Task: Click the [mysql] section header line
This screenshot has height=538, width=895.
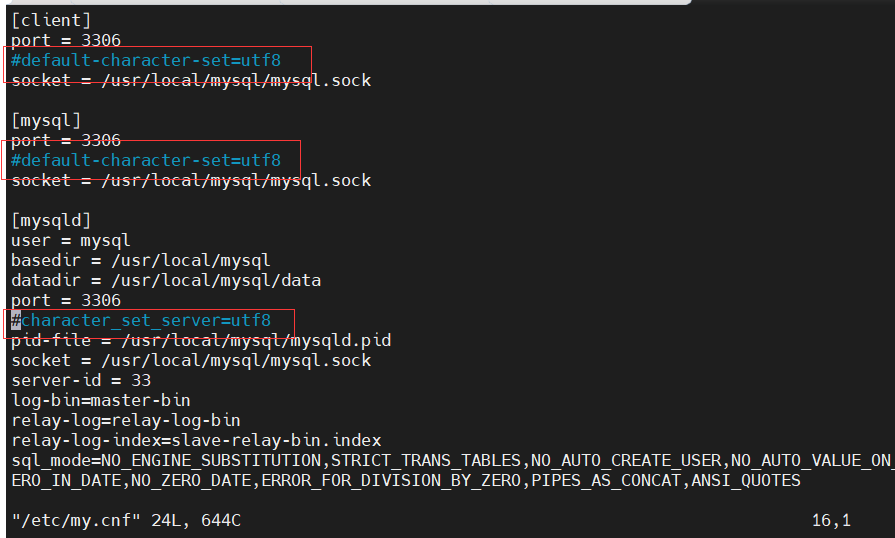Action: [46, 121]
